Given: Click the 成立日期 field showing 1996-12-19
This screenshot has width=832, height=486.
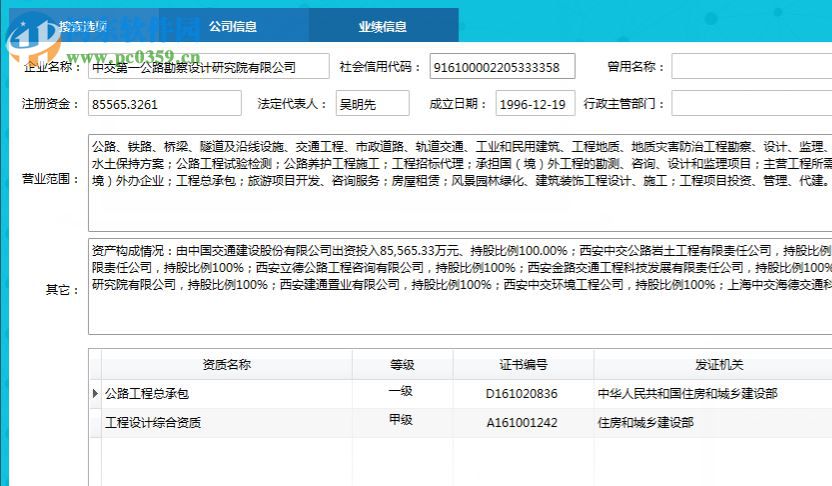Looking at the screenshot, I should (535, 103).
